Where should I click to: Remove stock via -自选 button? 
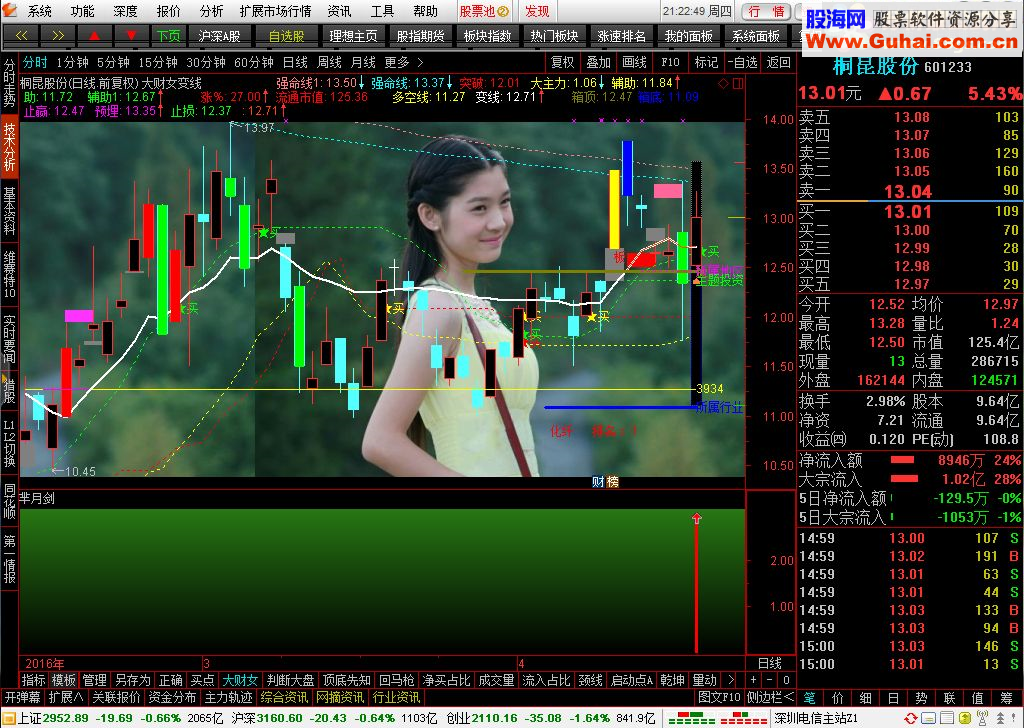[743, 63]
